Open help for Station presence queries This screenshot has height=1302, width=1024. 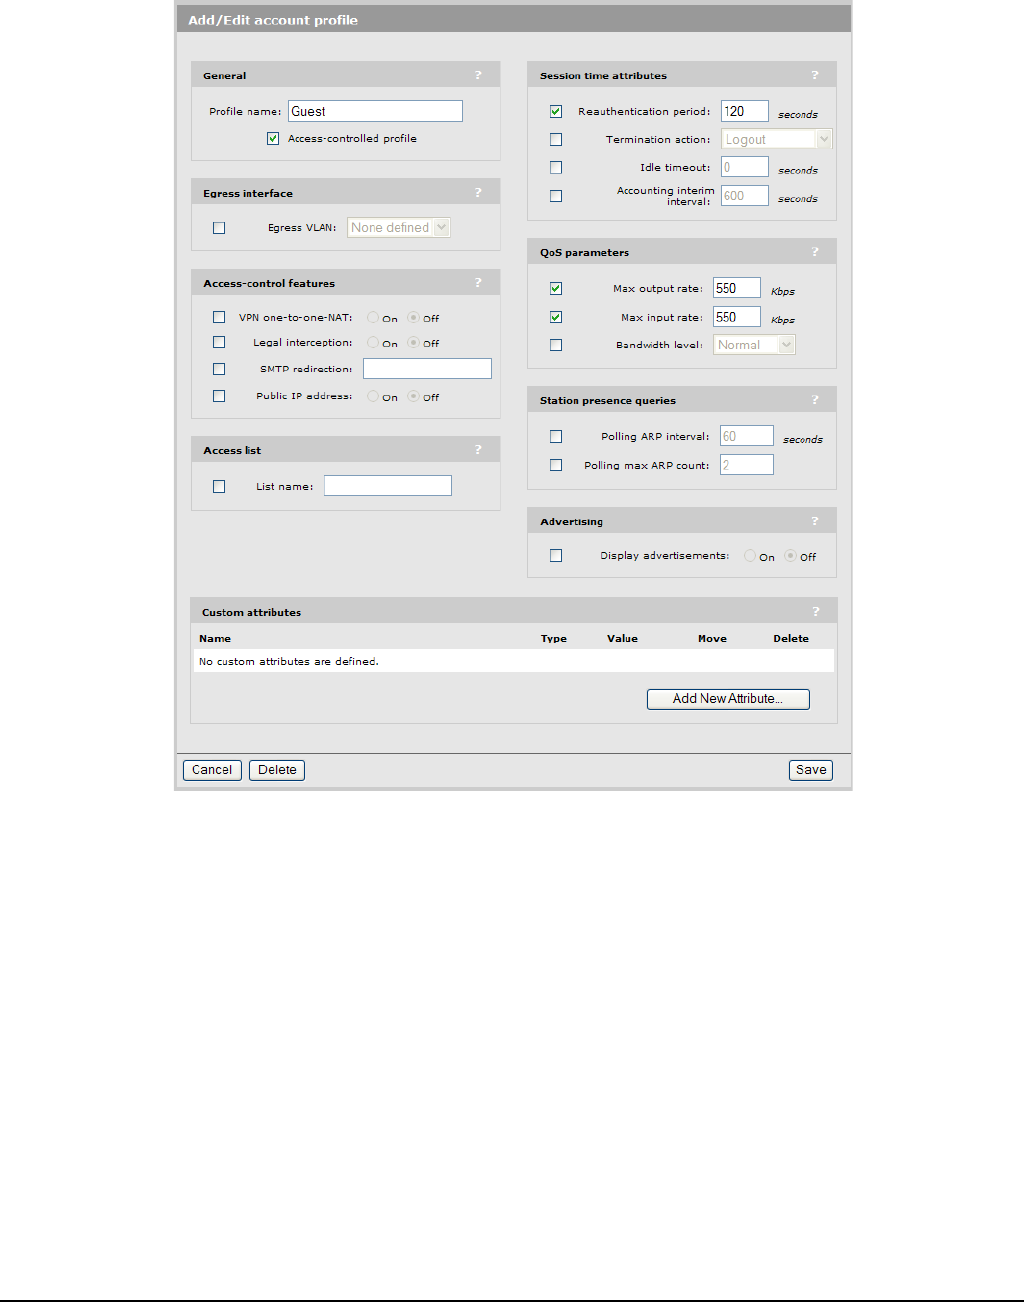pyautogui.click(x=815, y=400)
